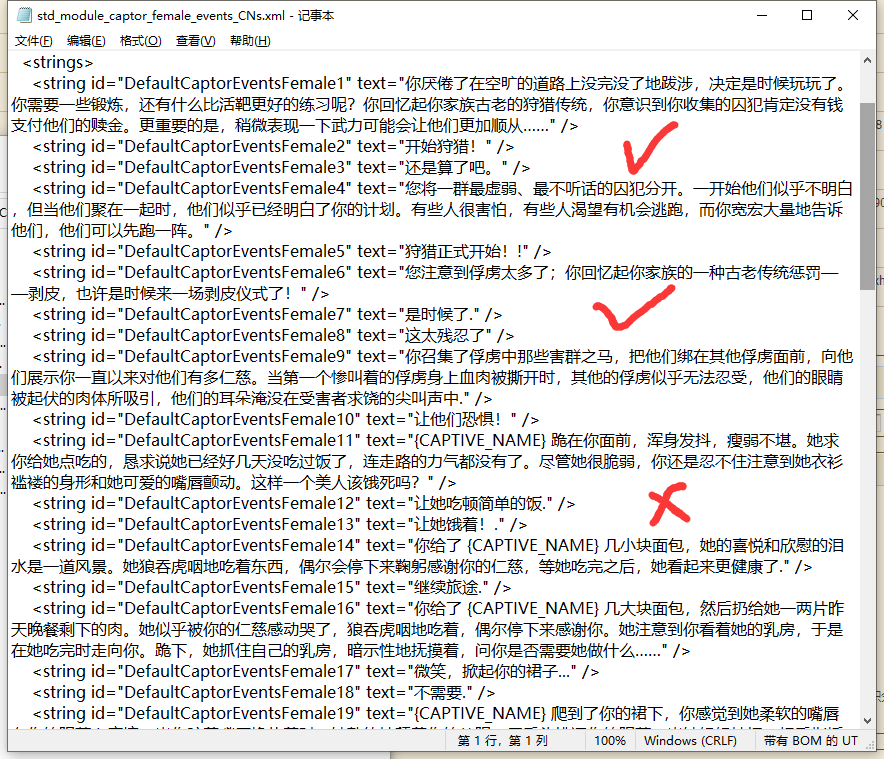Click the text 狩猎正式开始！！
The image size is (884, 759).
click(464, 251)
